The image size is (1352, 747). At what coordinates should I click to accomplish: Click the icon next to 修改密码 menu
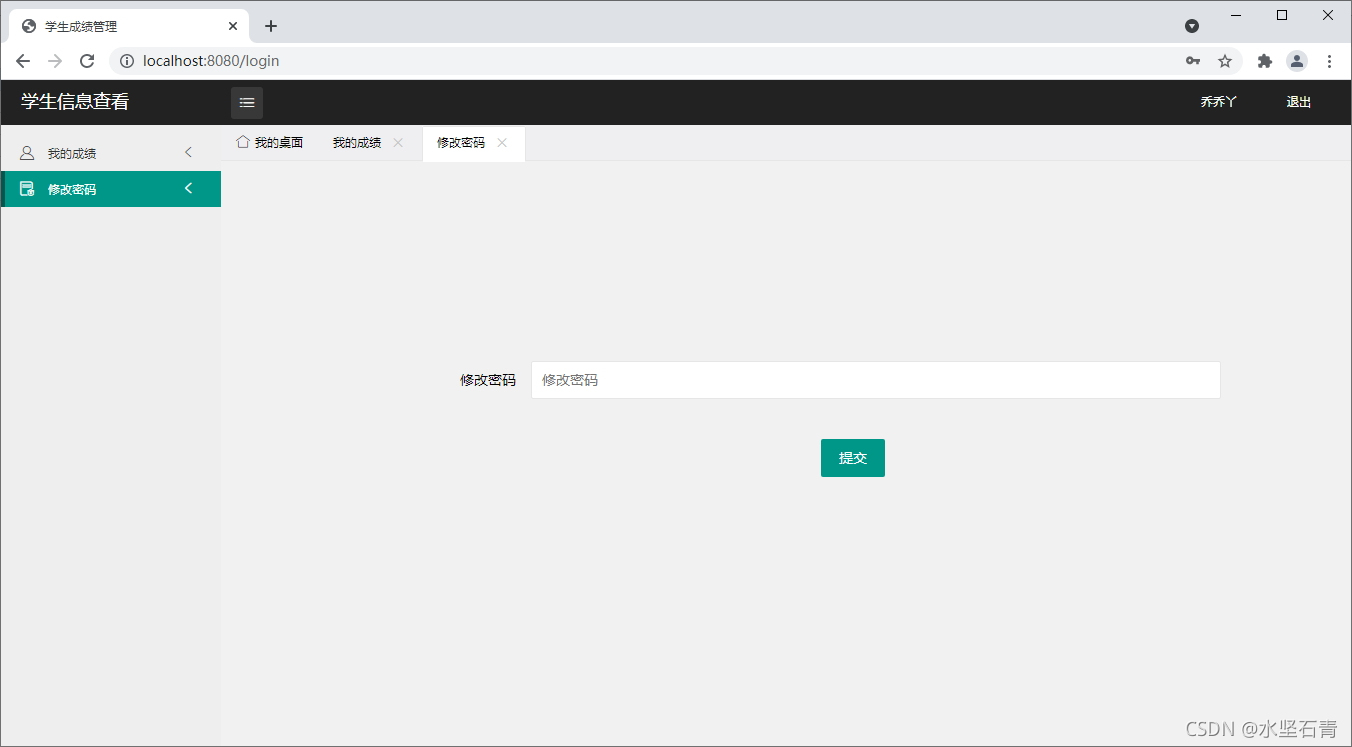click(26, 188)
